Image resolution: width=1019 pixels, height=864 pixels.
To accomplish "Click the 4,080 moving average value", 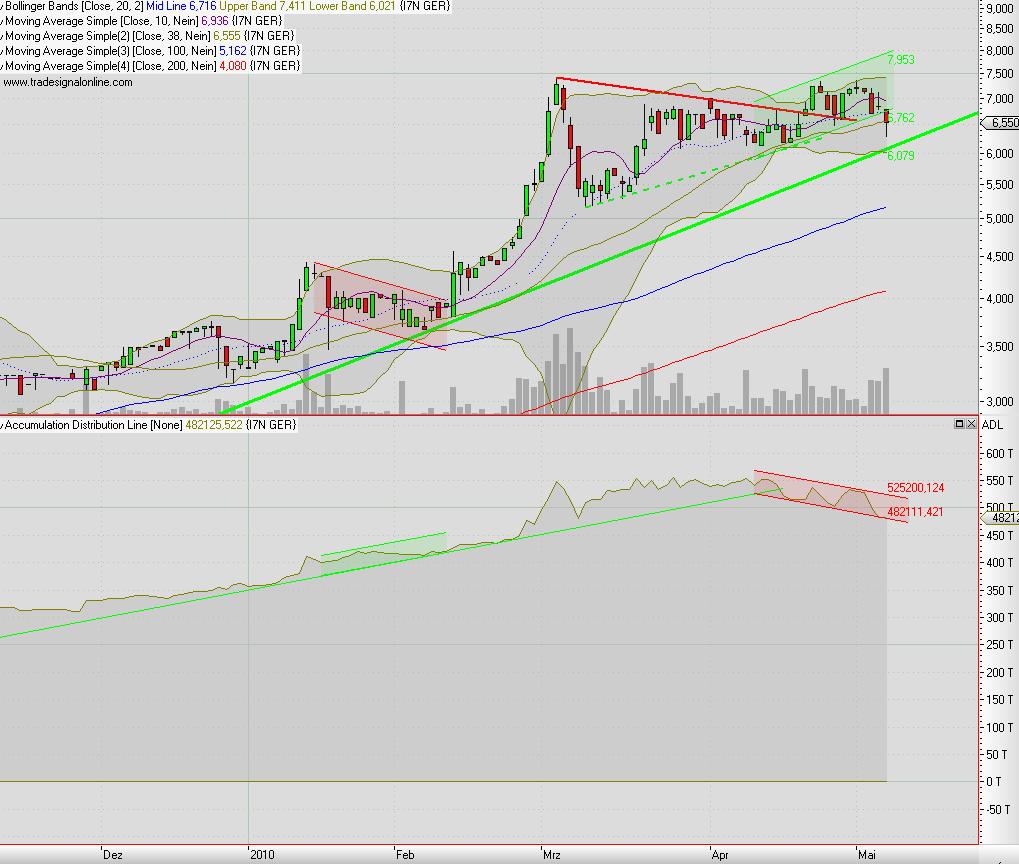I will tap(233, 66).
